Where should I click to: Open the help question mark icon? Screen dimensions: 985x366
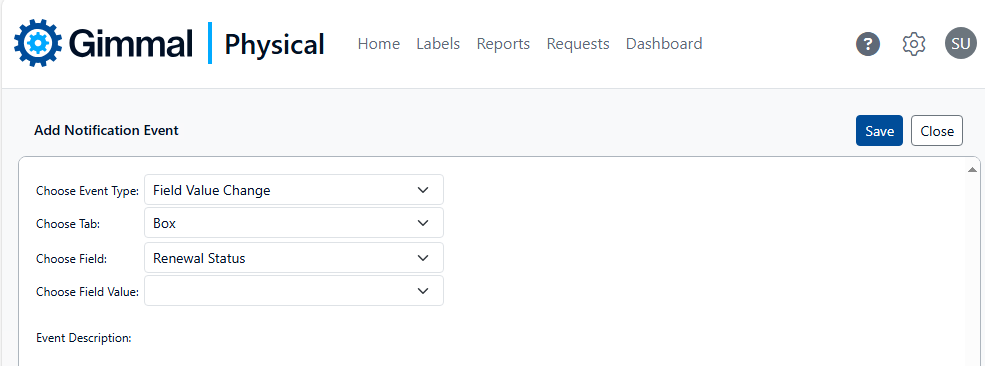pos(868,44)
